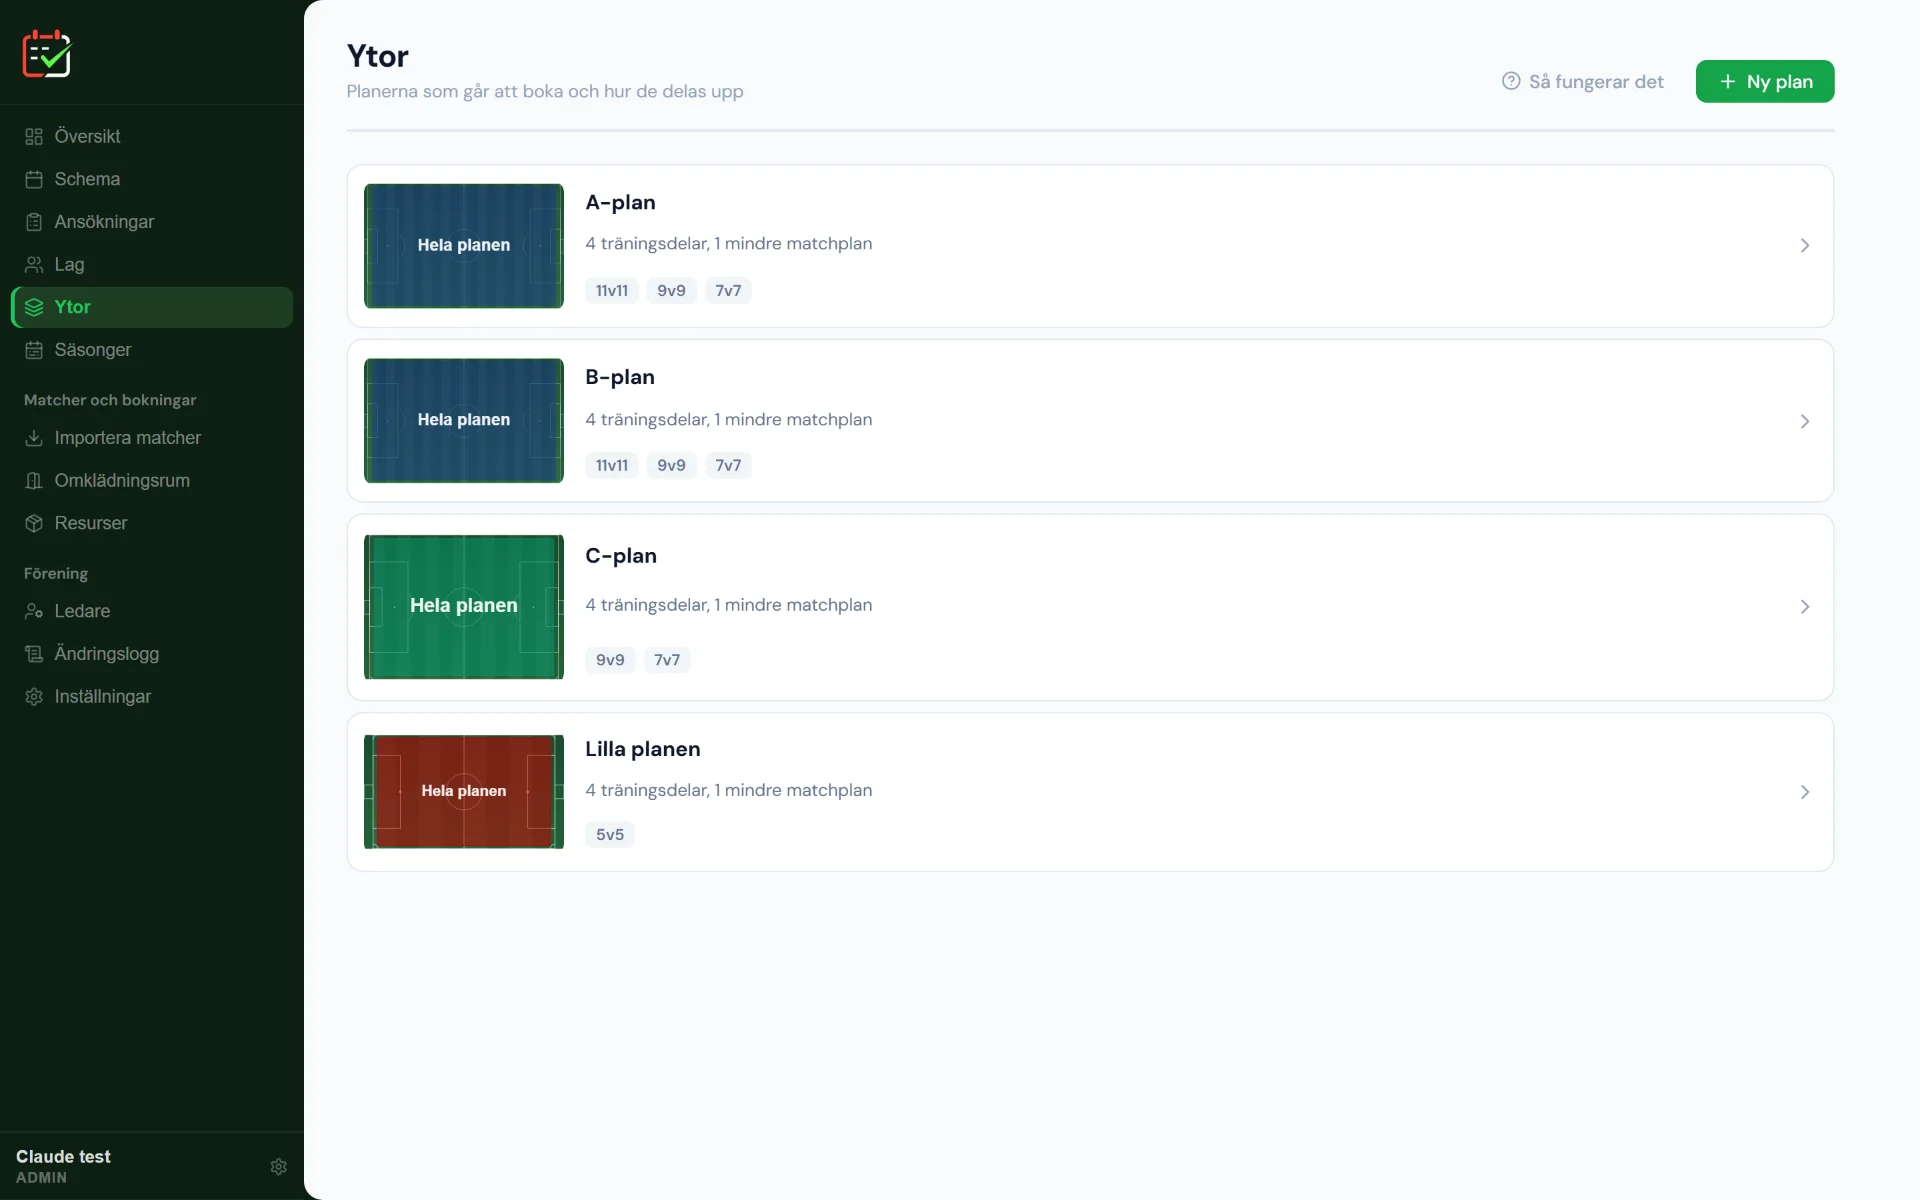Click the Resurser box icon
The width and height of the screenshot is (1920, 1200).
tap(34, 523)
